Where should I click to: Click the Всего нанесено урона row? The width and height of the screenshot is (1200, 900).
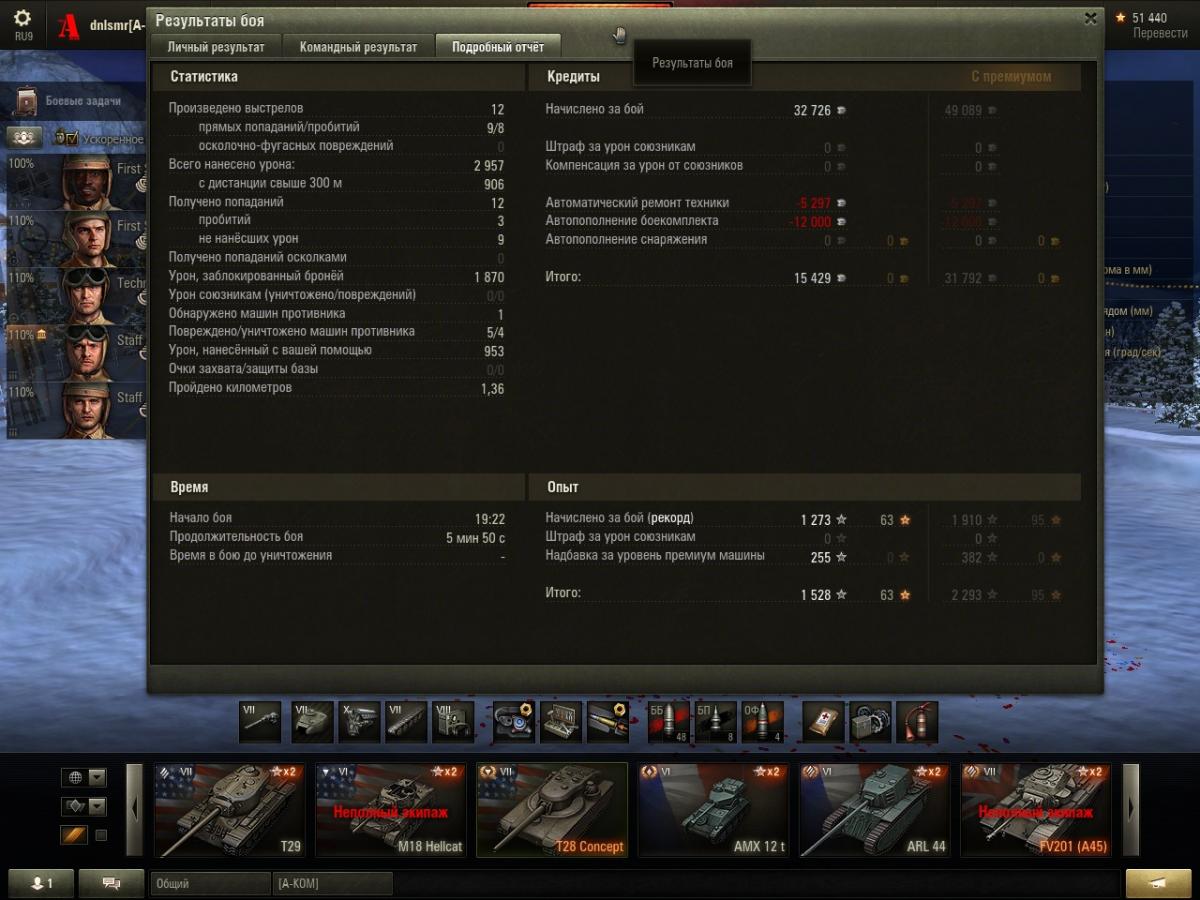click(x=337, y=165)
